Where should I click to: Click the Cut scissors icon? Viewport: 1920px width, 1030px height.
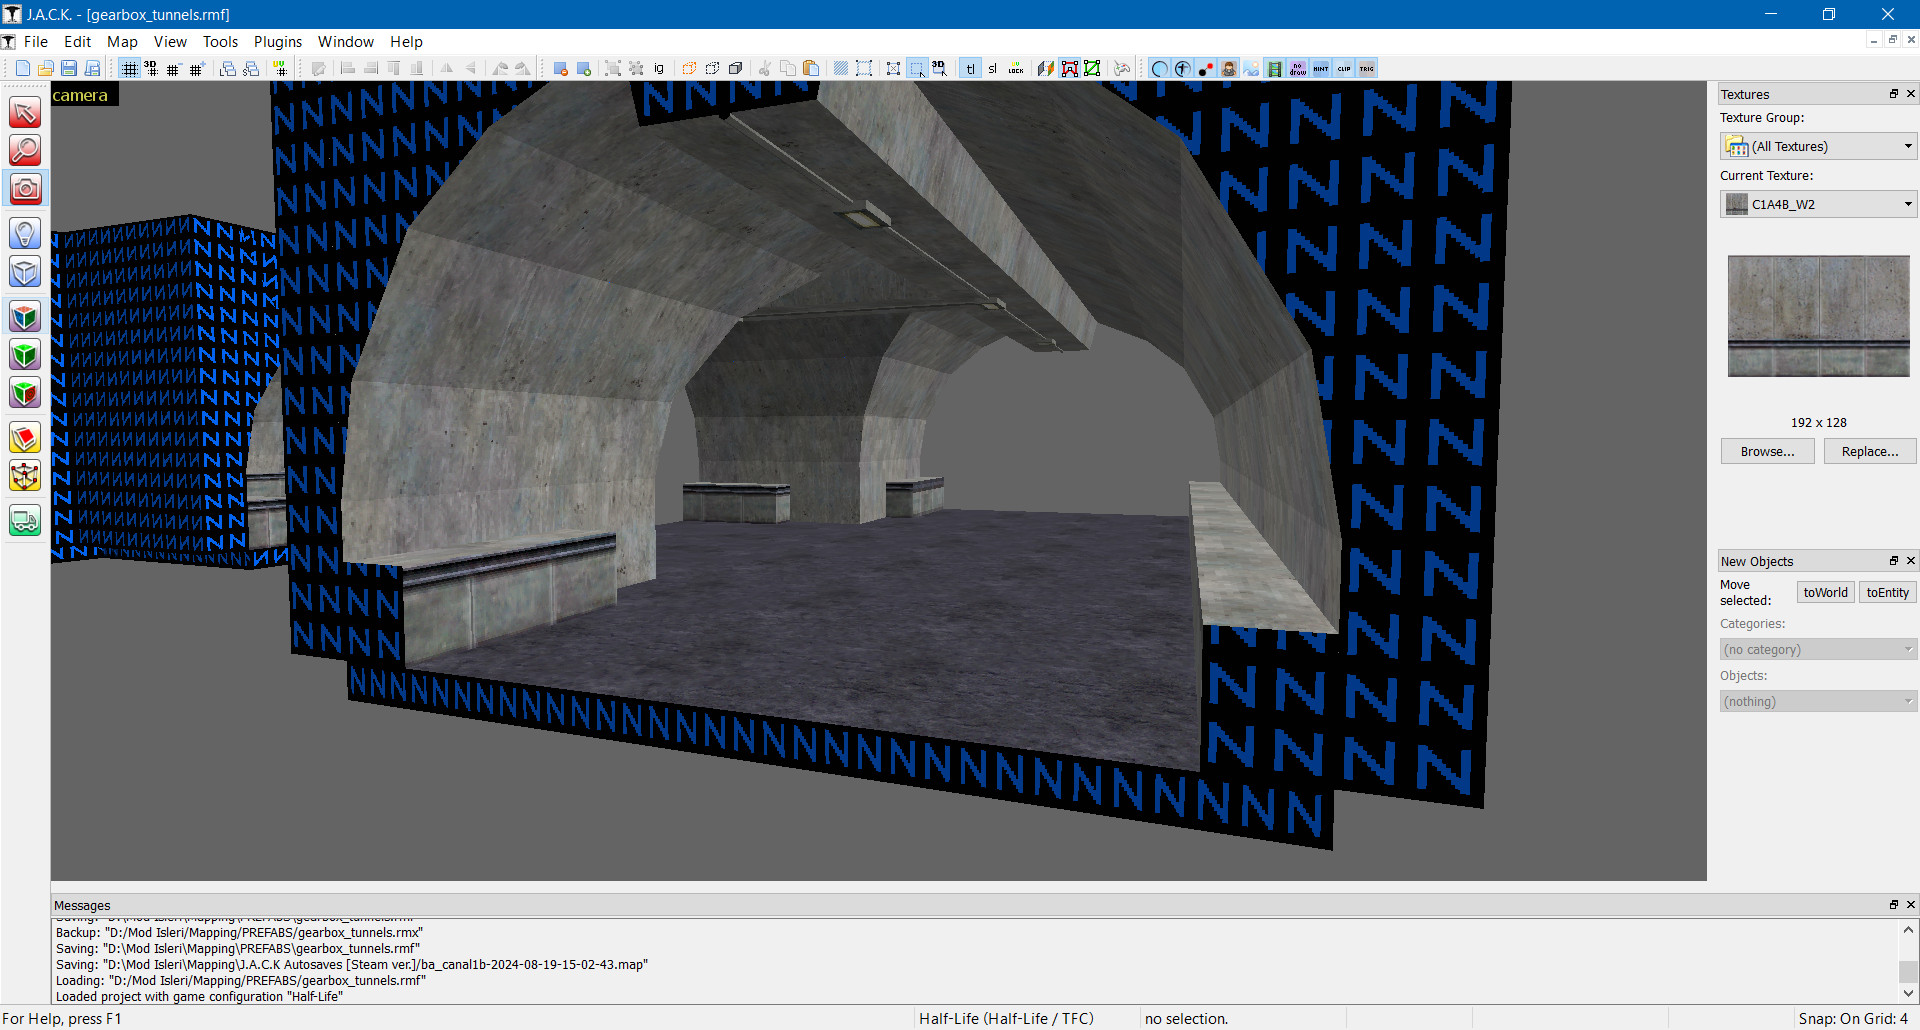pos(765,68)
